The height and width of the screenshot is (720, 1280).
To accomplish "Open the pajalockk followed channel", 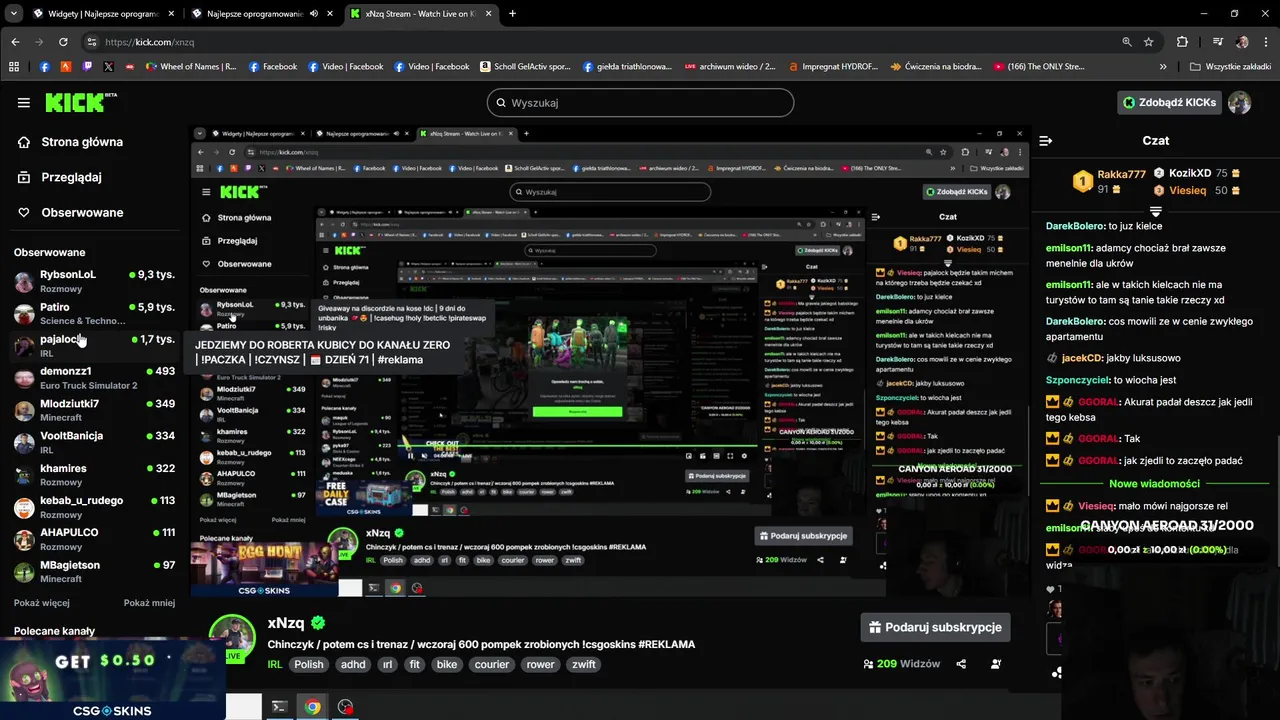I will 95,345.
